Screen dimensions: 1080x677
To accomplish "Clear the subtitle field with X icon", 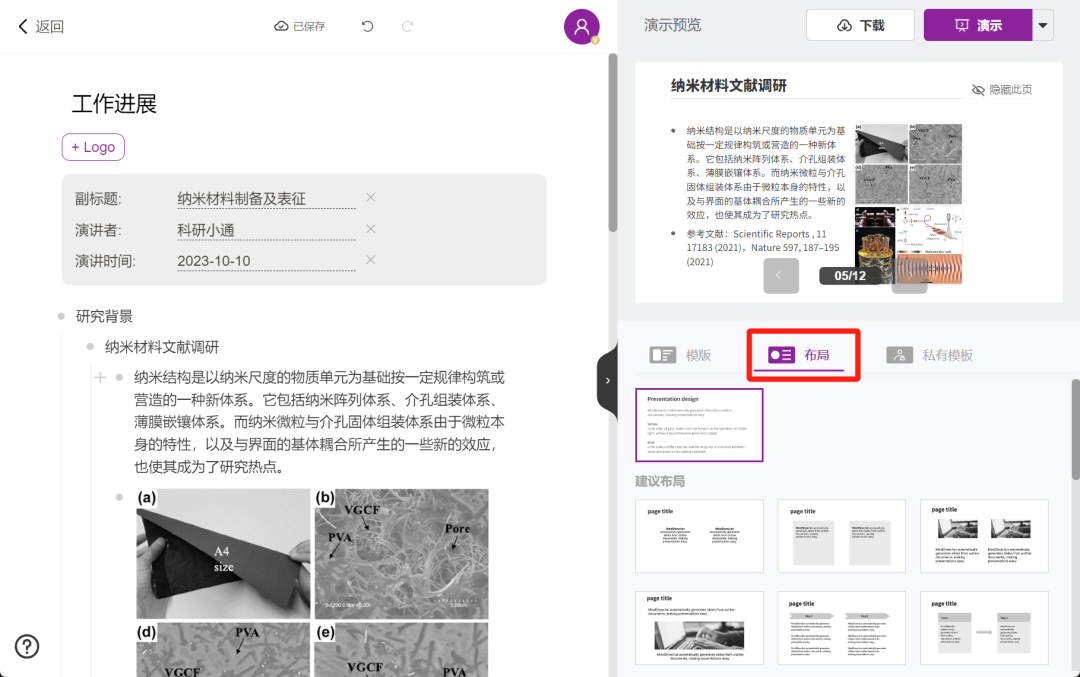I will [370, 198].
